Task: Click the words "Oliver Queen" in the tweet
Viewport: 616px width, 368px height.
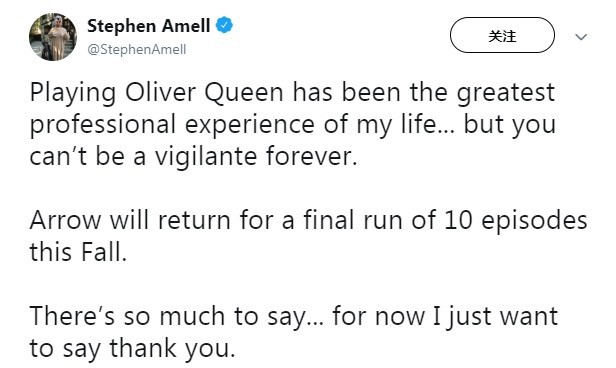Action: point(204,93)
